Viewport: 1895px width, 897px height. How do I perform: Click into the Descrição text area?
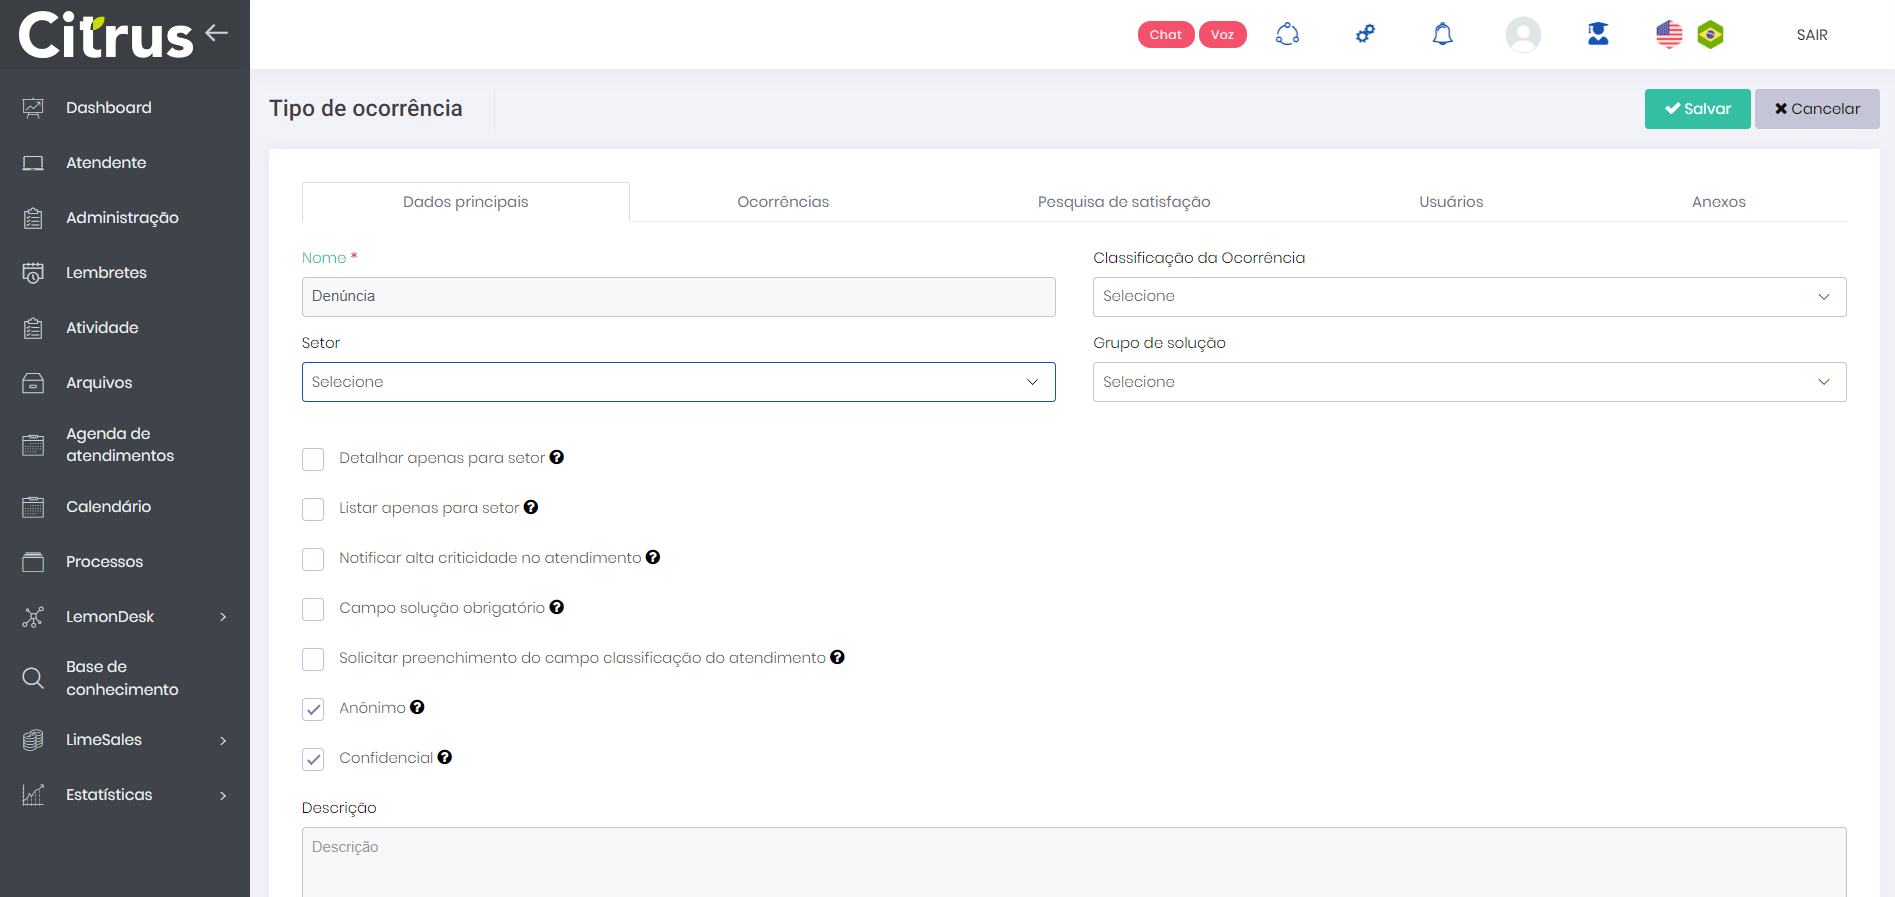point(1073,860)
